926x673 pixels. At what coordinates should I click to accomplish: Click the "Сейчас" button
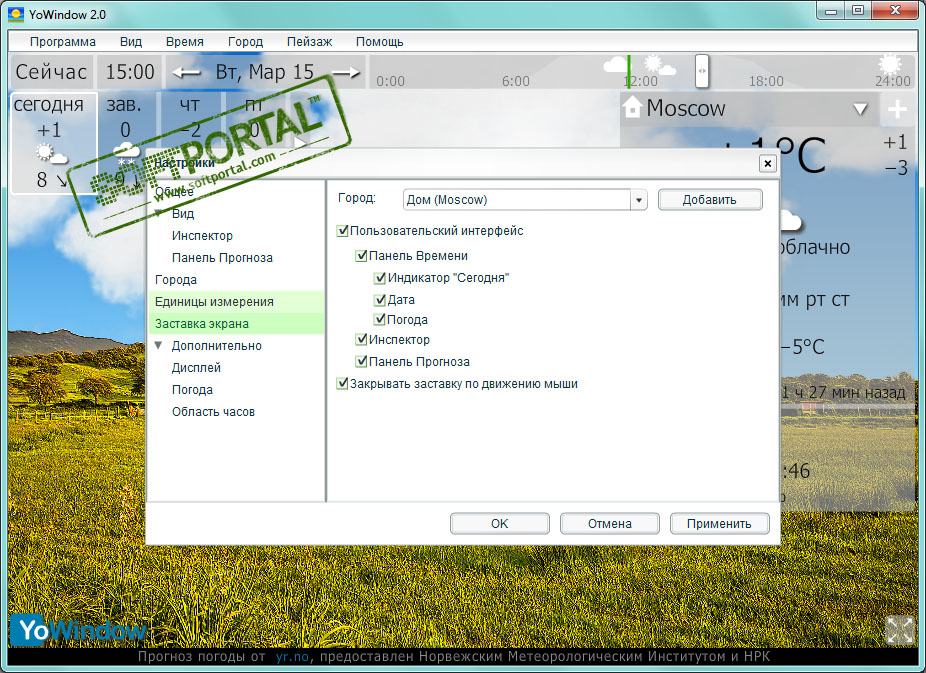click(51, 72)
